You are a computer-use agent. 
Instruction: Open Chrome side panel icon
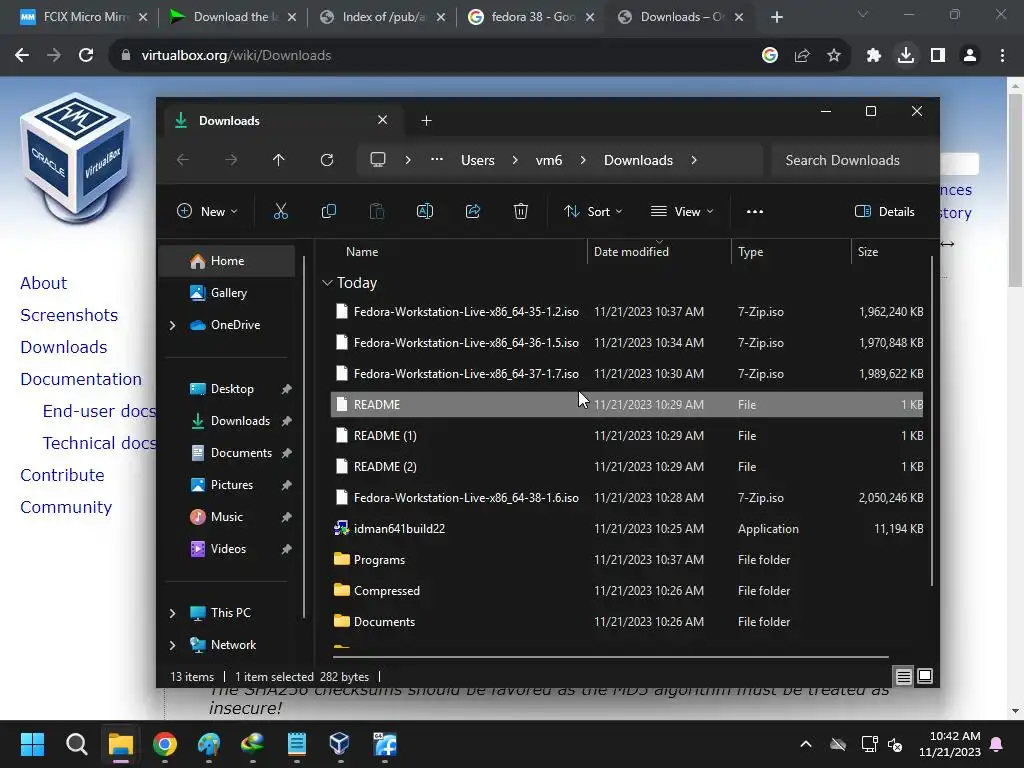click(x=938, y=56)
